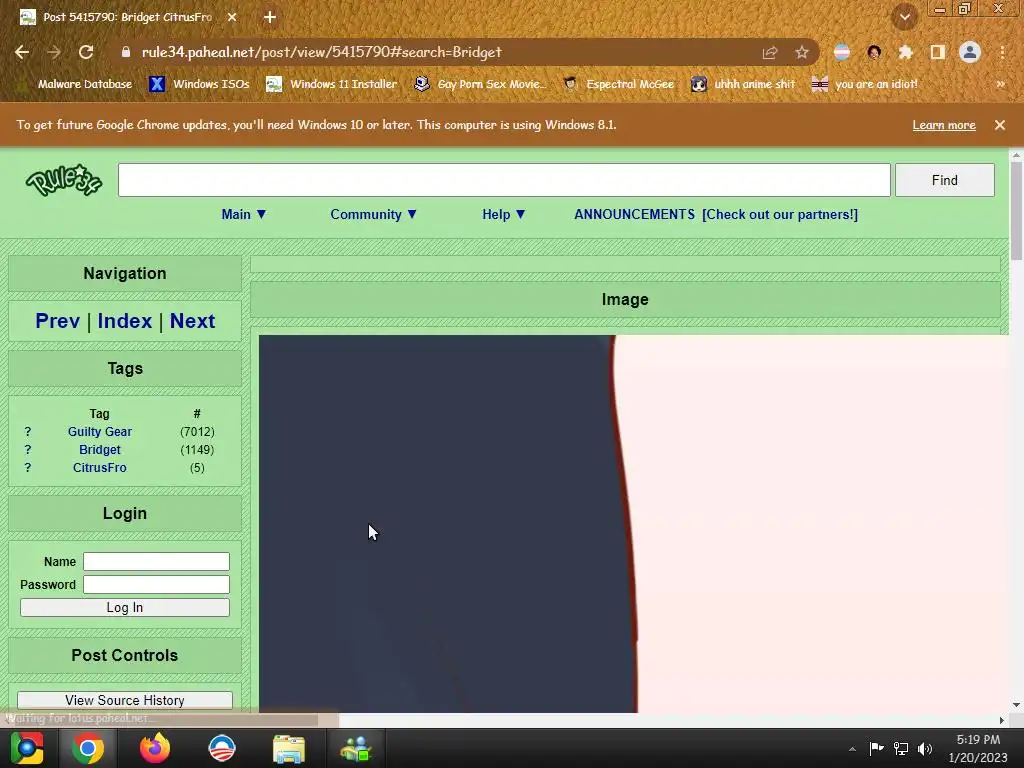
Task: Click the address bar URL
Action: [x=321, y=52]
